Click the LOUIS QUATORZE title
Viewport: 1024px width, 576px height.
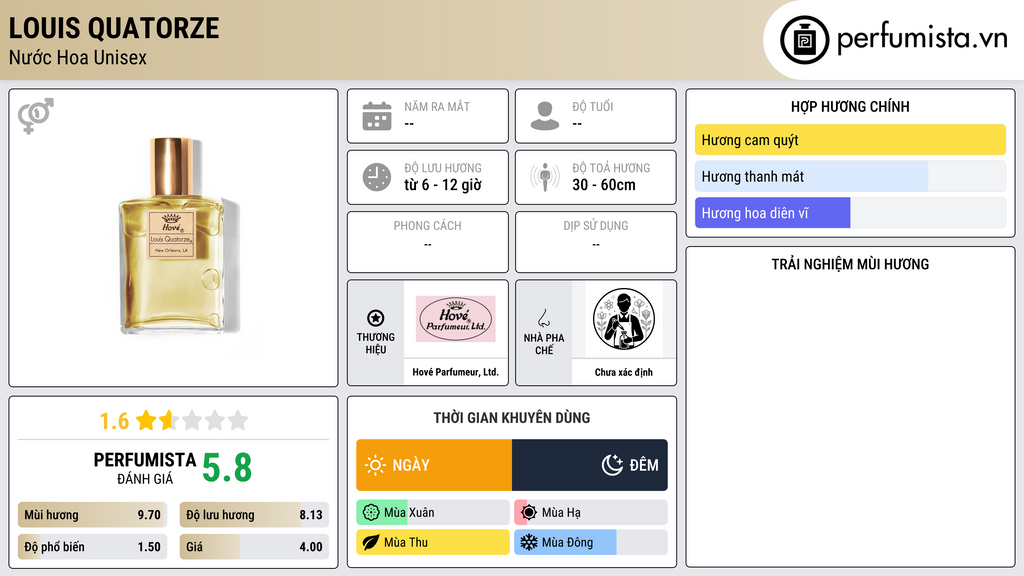[x=114, y=28]
